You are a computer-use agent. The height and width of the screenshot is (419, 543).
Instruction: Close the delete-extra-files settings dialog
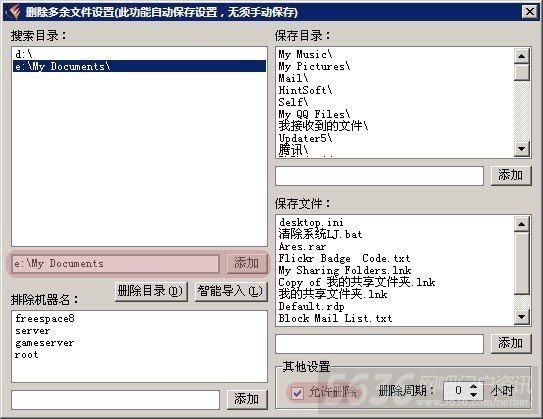(529, 12)
